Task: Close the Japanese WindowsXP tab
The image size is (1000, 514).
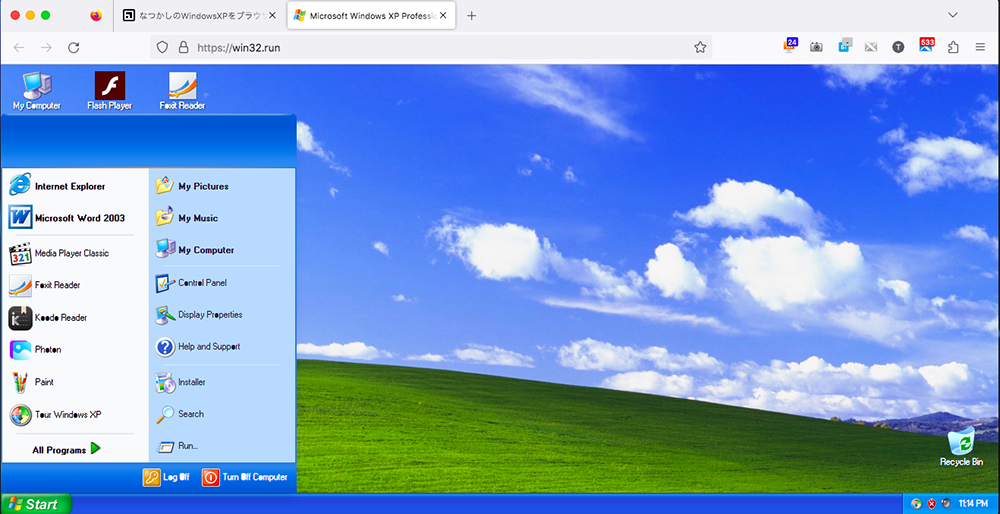Action: tap(272, 16)
